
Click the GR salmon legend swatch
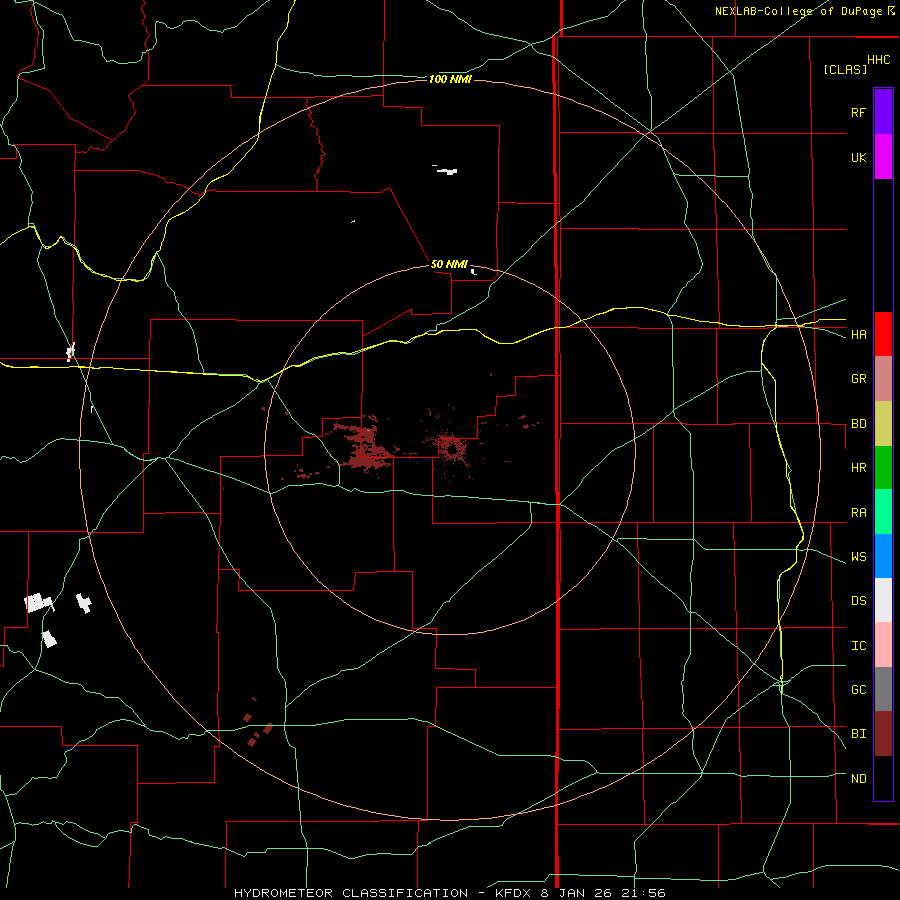pyautogui.click(x=883, y=379)
